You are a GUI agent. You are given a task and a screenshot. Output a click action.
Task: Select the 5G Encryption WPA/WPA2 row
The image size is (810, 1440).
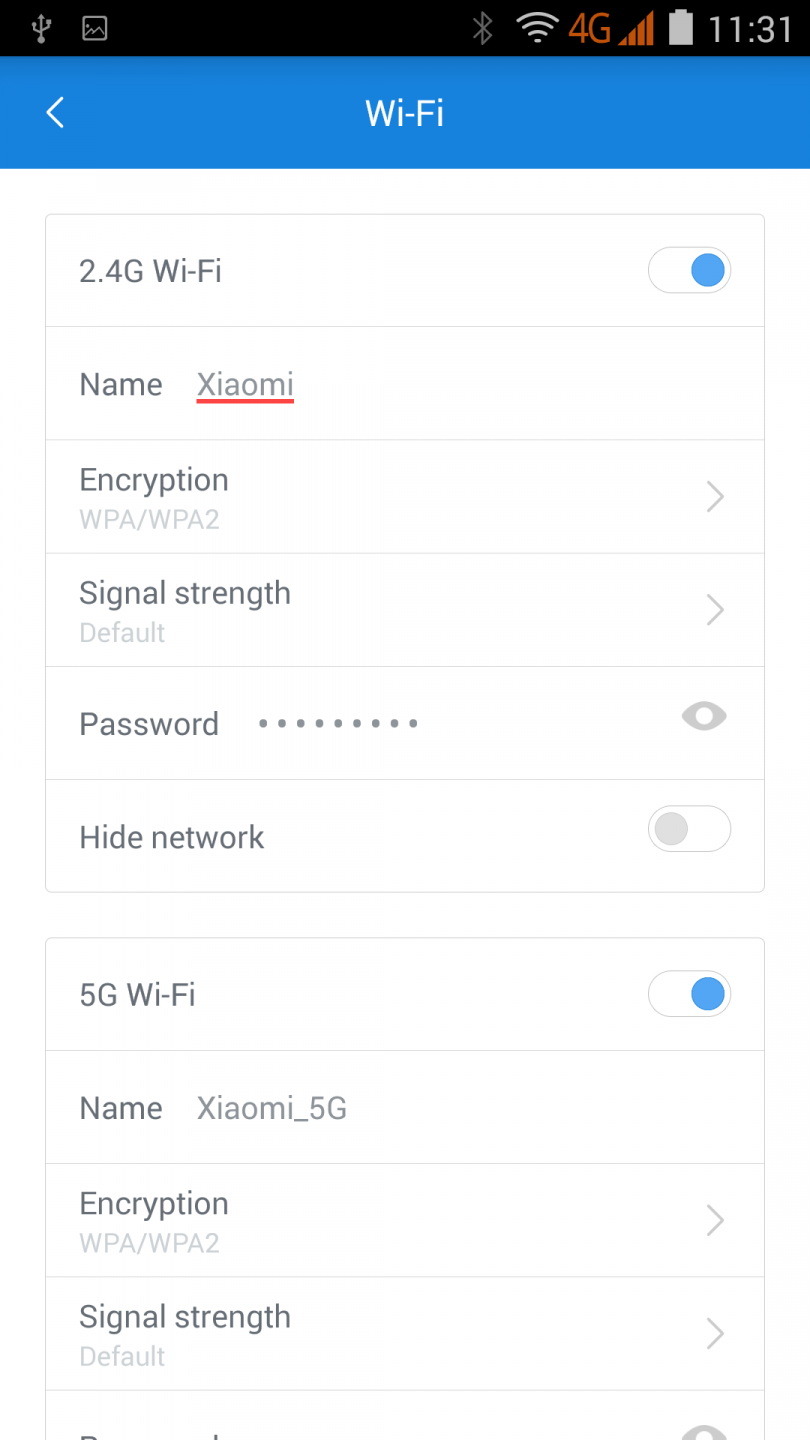380,1221
